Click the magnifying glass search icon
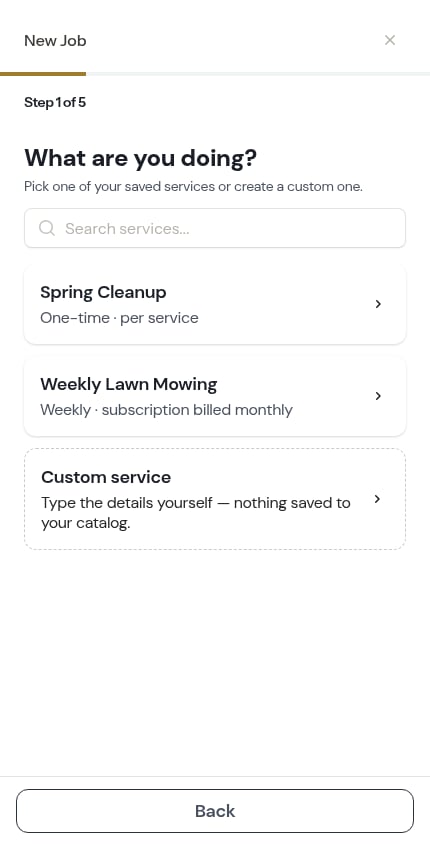 point(47,228)
